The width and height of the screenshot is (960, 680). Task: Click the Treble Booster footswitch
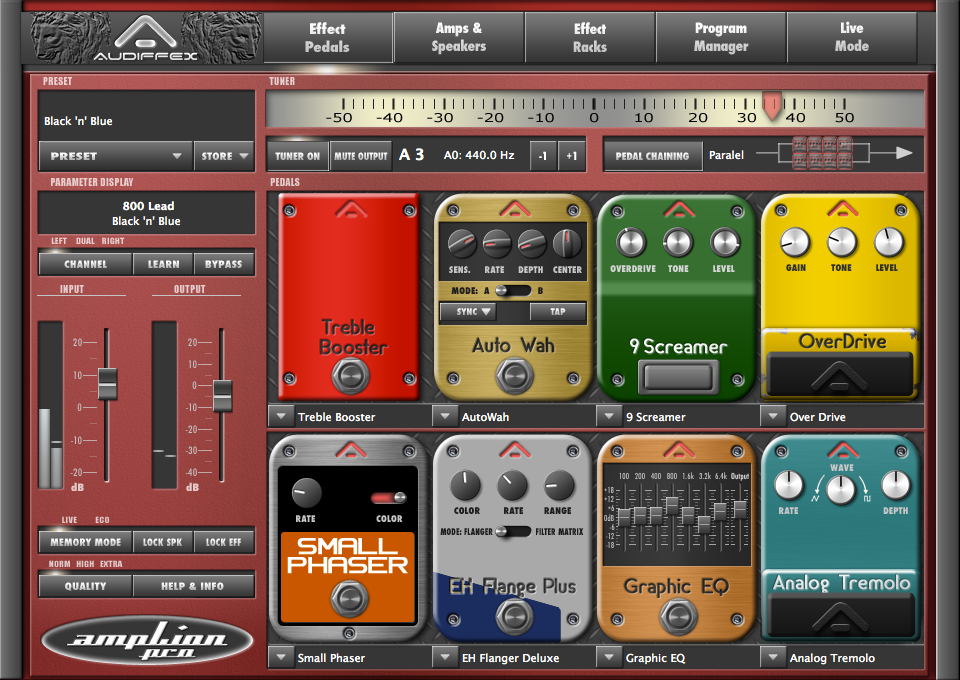point(351,375)
